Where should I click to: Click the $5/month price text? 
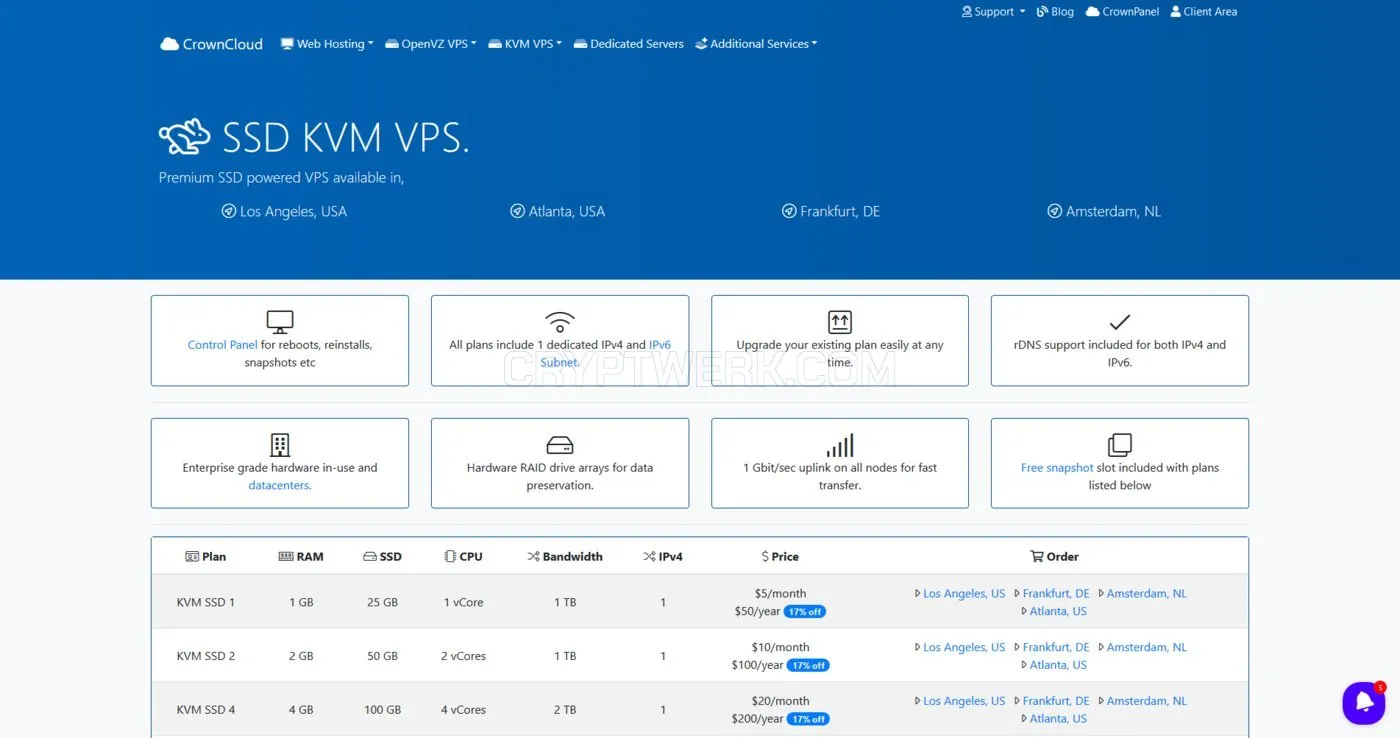pyautogui.click(x=780, y=594)
